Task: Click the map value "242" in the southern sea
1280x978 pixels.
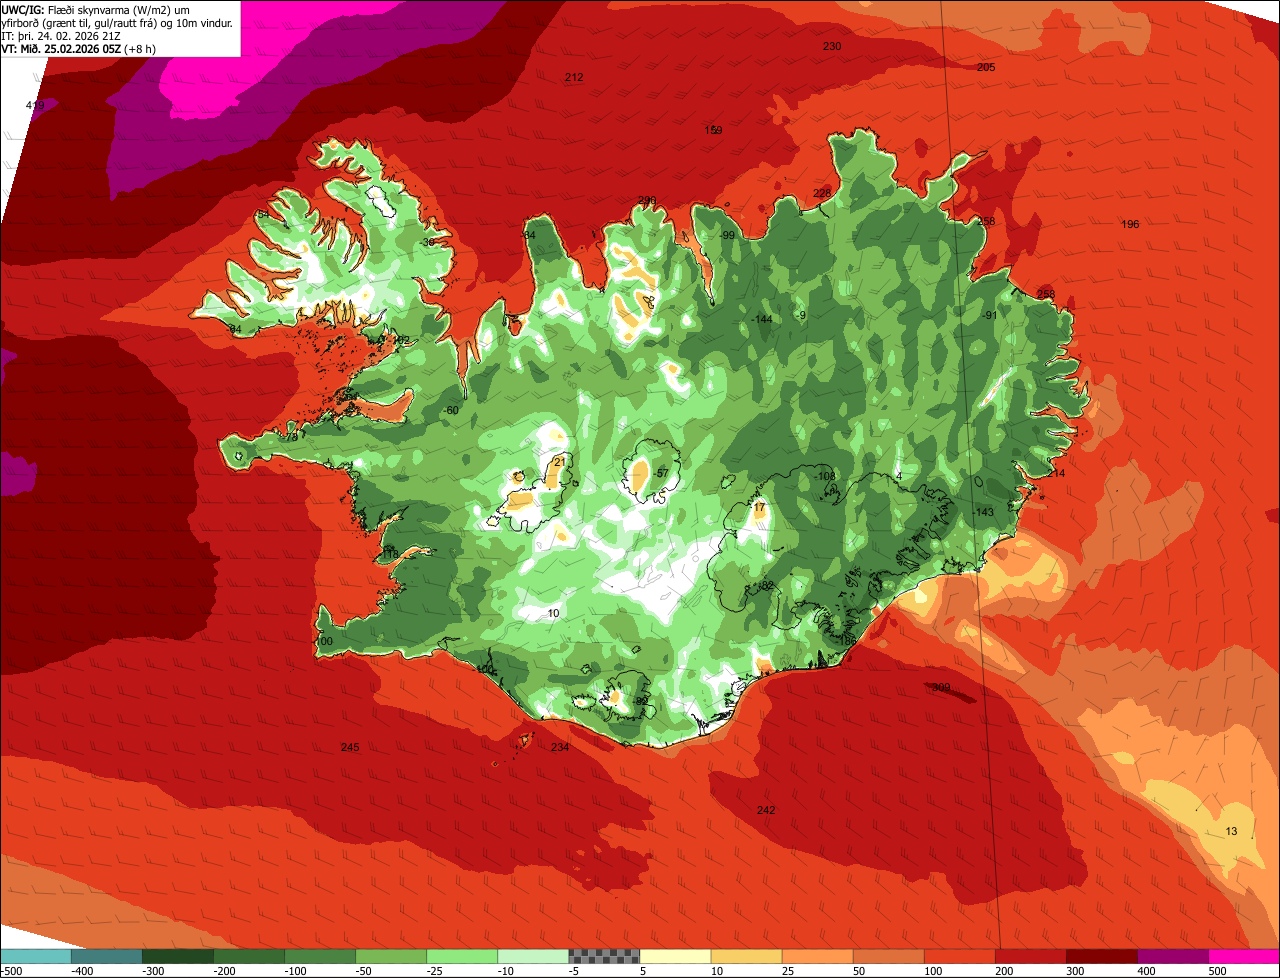Action: [x=766, y=810]
